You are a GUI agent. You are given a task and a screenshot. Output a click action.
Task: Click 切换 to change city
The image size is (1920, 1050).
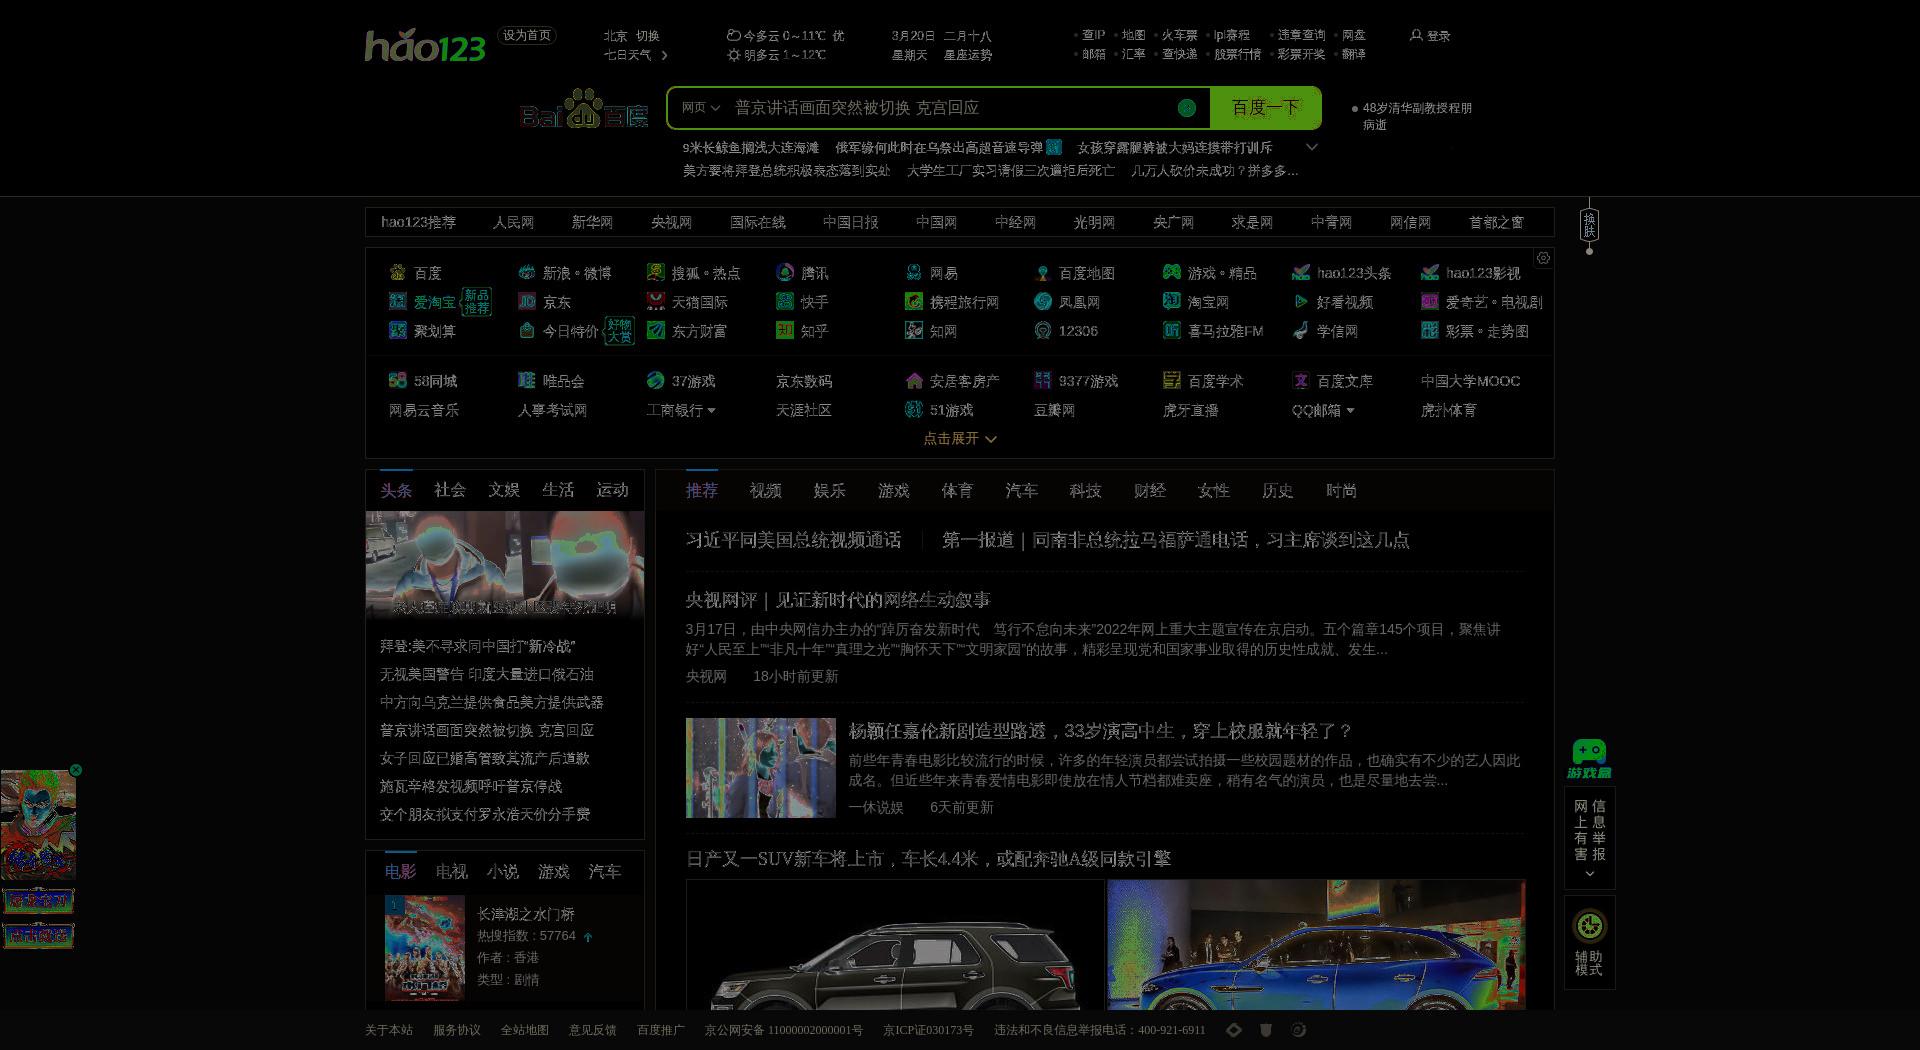tap(647, 35)
